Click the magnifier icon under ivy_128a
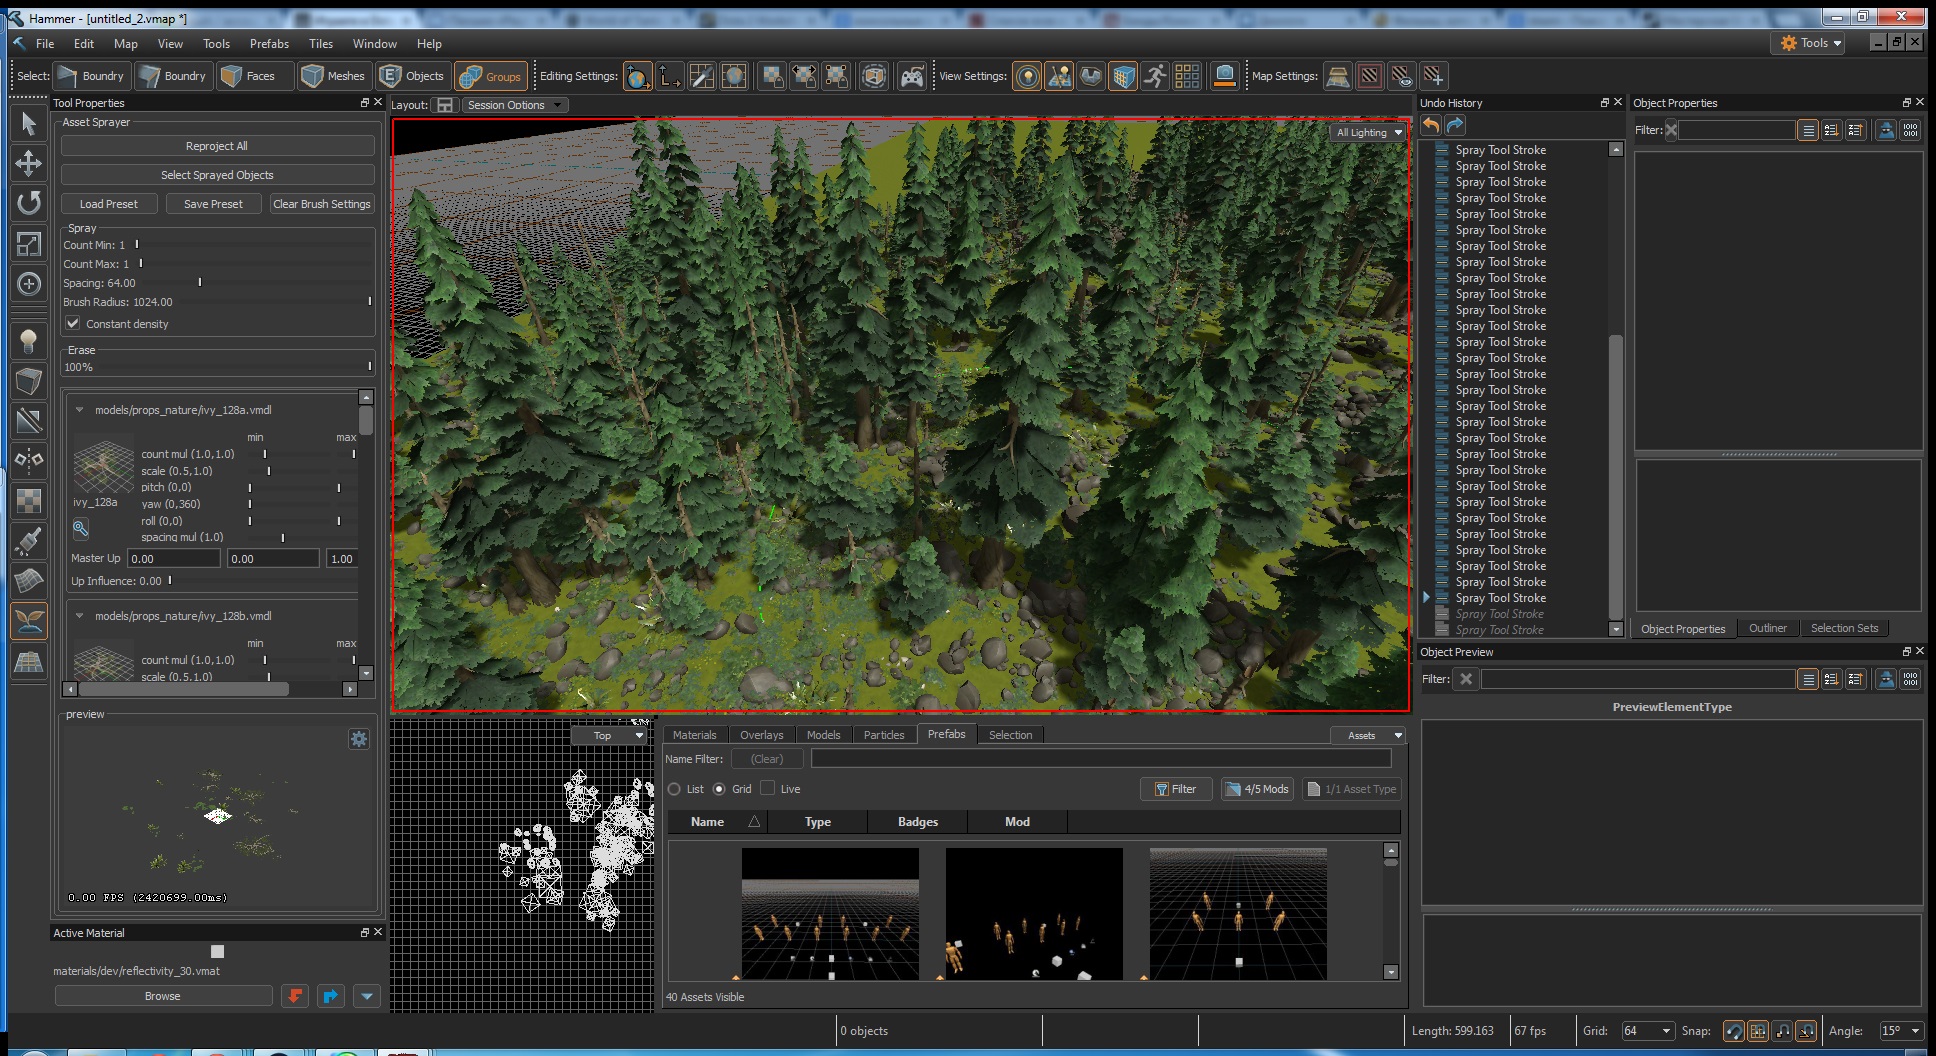 (81, 528)
